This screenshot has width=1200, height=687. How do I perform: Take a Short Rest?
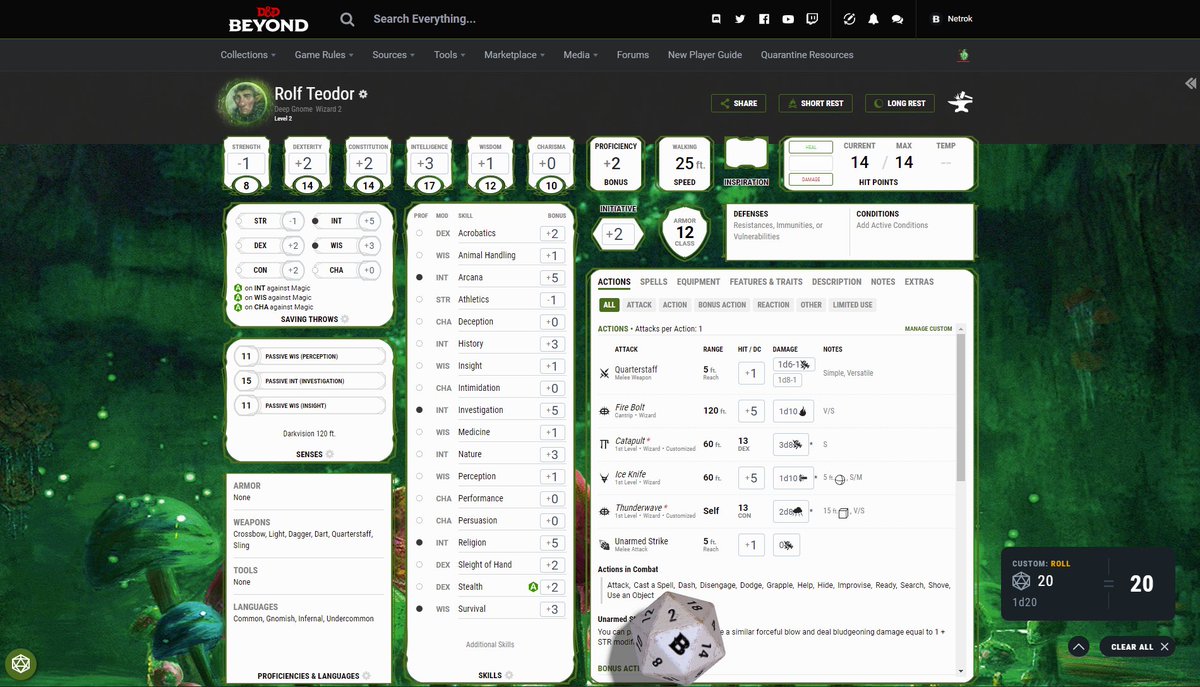[x=815, y=103]
